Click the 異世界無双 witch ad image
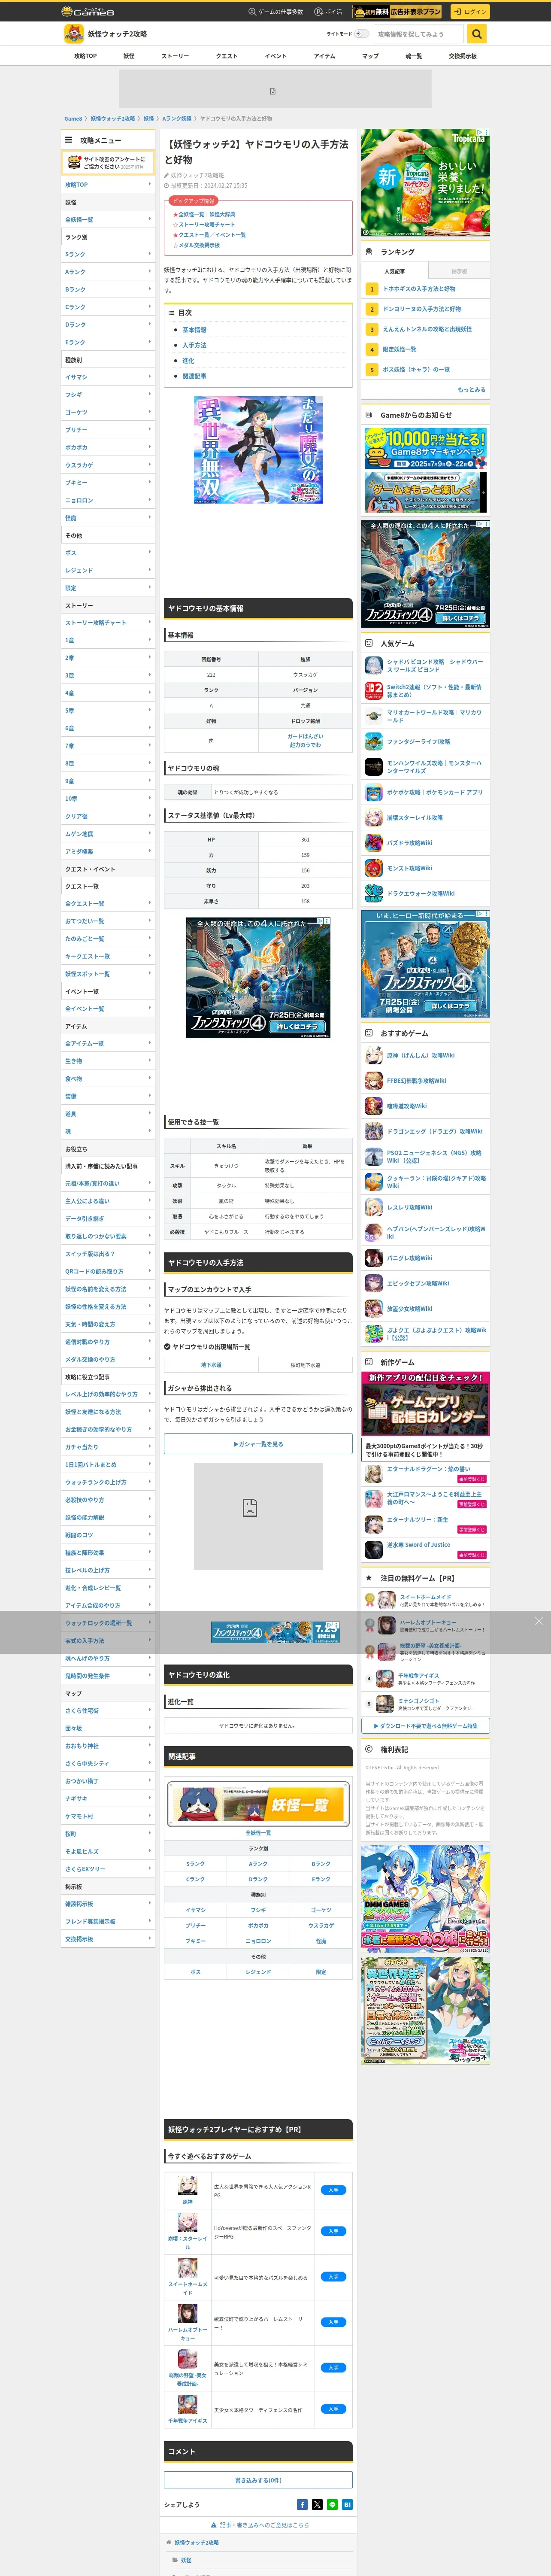The height and width of the screenshot is (2576, 551). pyautogui.click(x=258, y=450)
